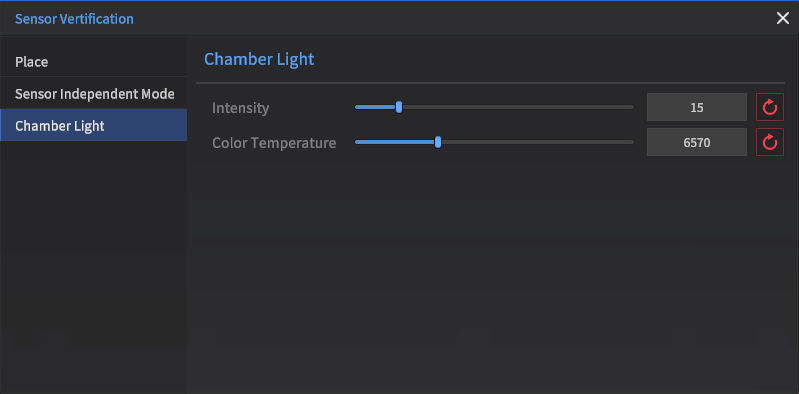Click the divider line under Chamber Light heading
799x394 pixels.
[490, 83]
